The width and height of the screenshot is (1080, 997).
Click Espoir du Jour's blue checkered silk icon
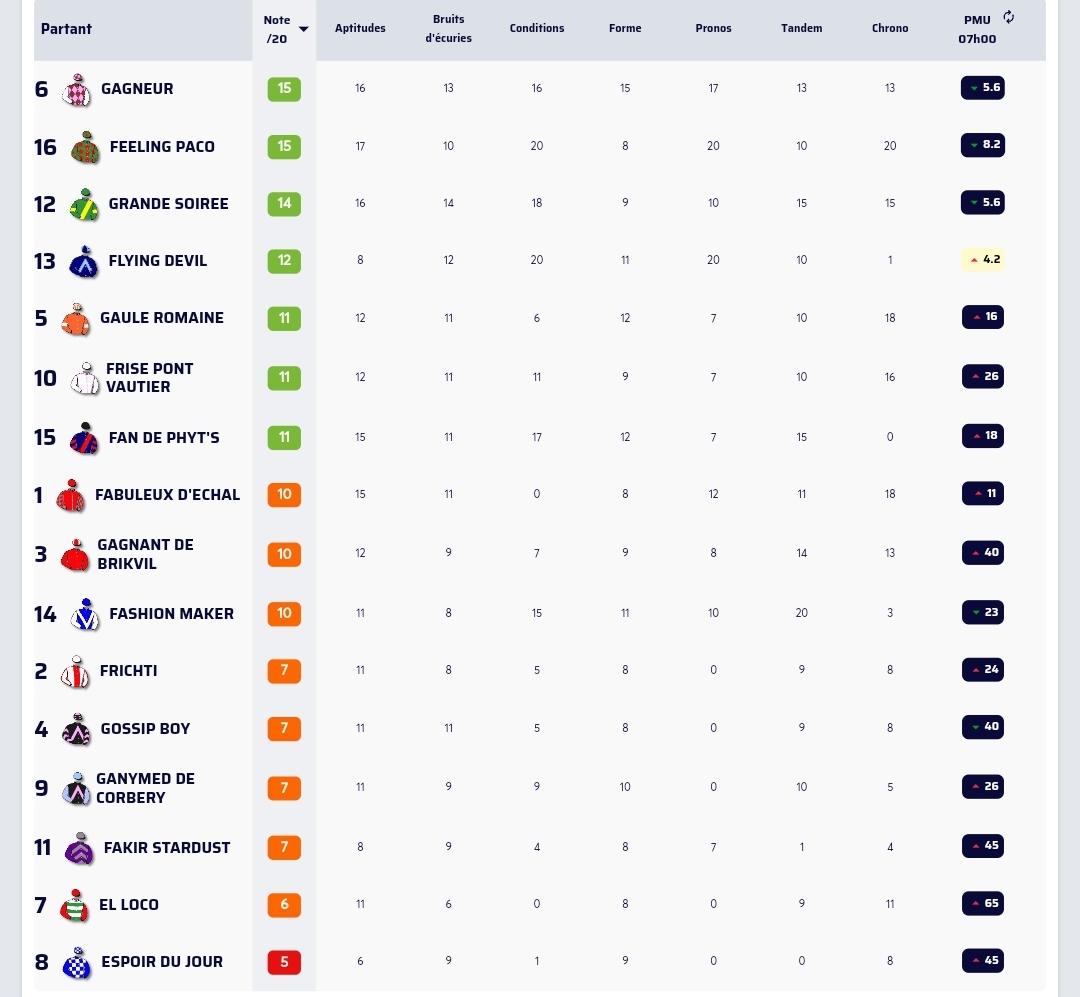point(76,963)
